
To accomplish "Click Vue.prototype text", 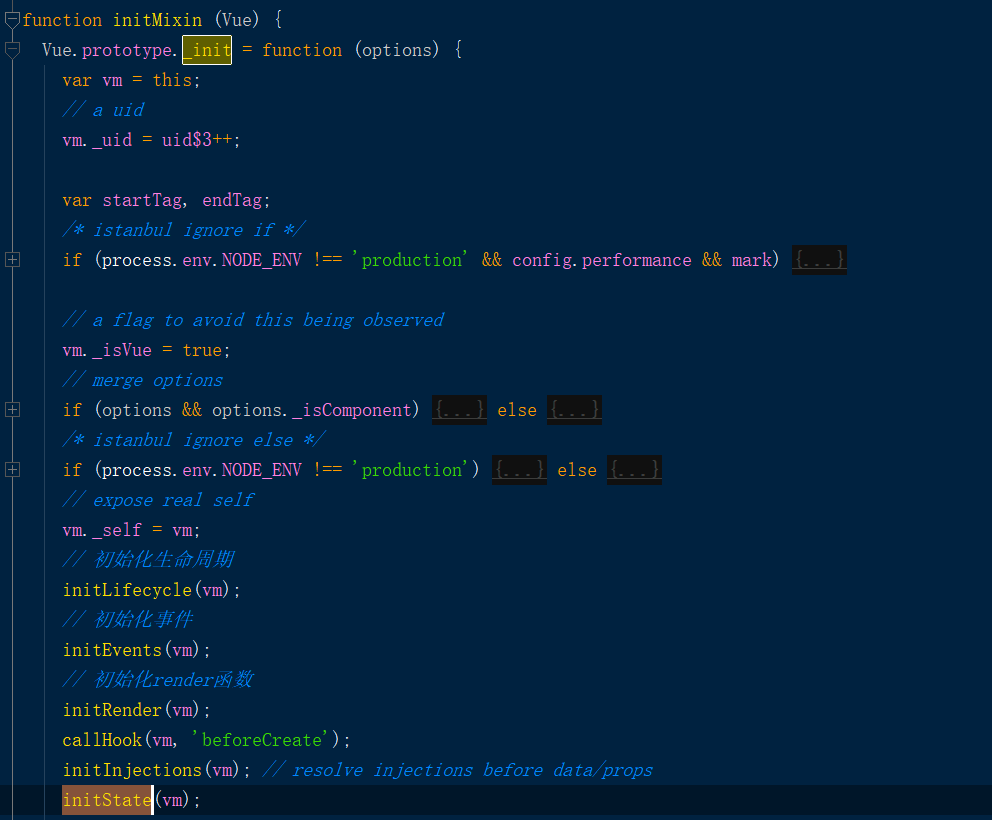I will click(107, 50).
